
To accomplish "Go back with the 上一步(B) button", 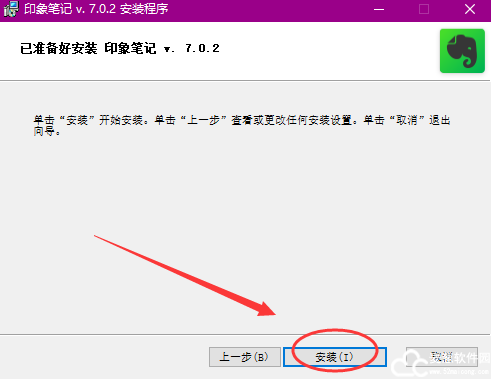I will 245,357.
